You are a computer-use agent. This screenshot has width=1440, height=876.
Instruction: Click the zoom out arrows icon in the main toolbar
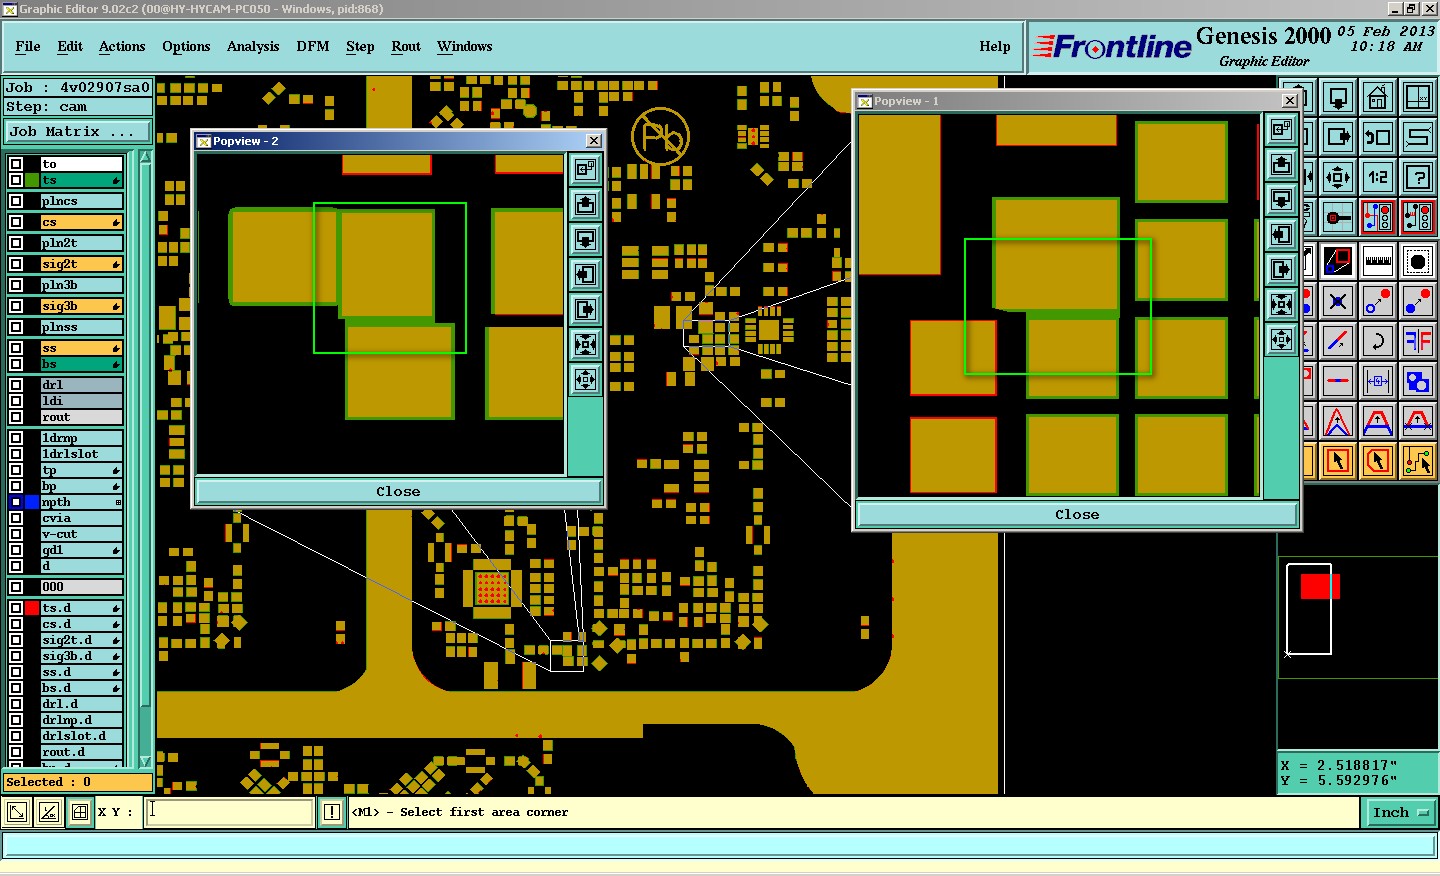pos(1338,177)
